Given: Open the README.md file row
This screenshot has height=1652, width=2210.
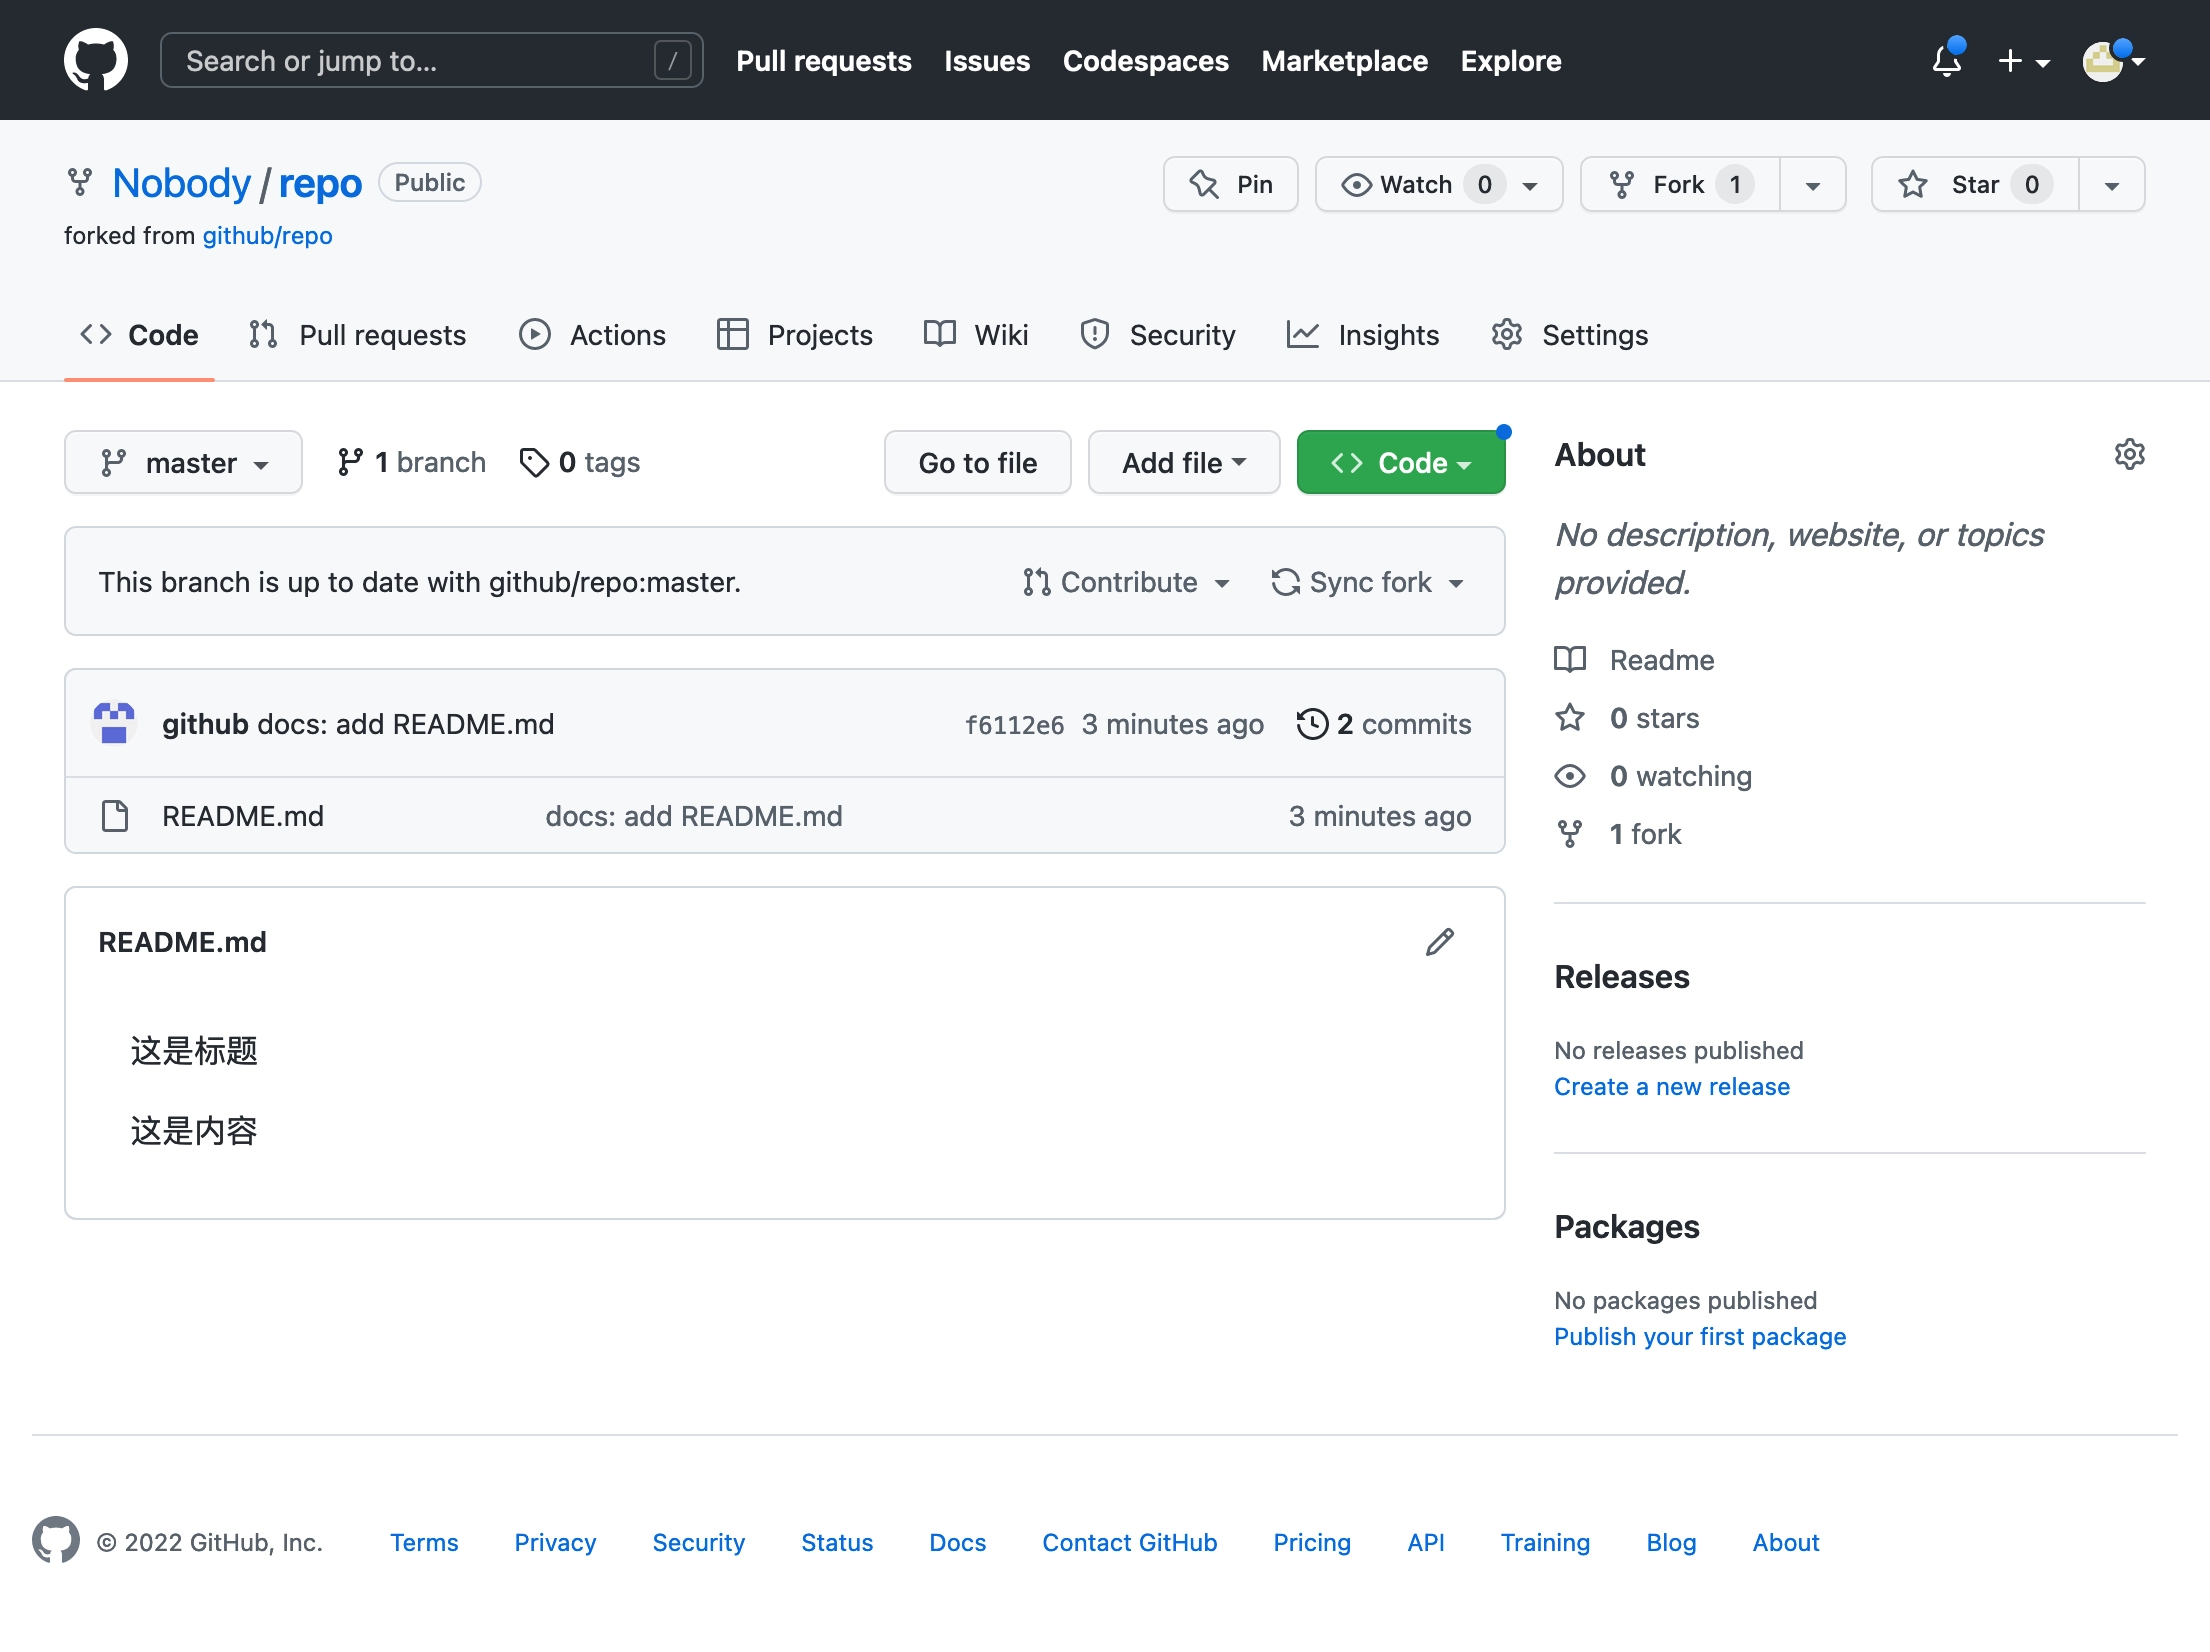Looking at the screenshot, I should coord(785,816).
